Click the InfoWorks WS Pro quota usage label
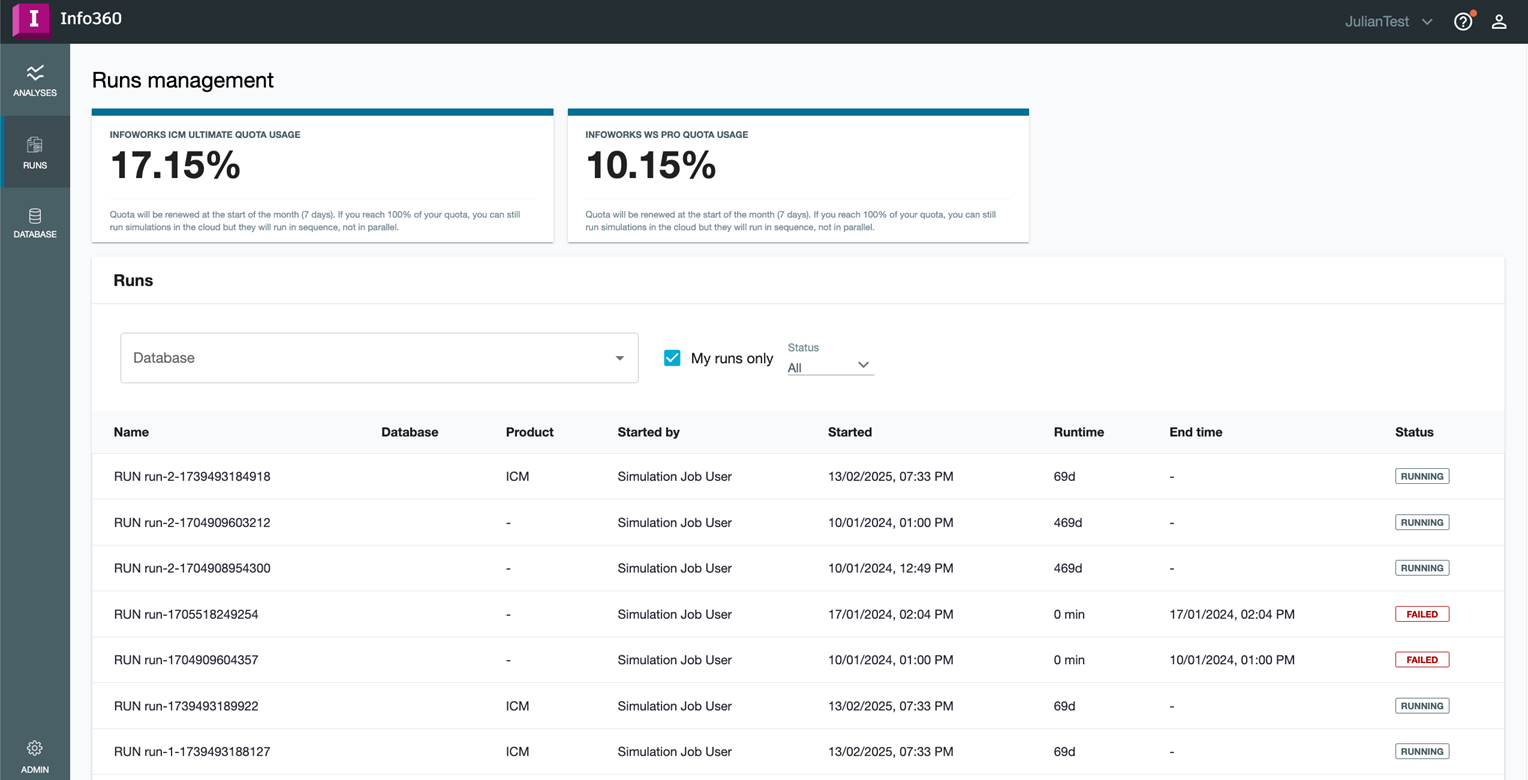 click(667, 135)
